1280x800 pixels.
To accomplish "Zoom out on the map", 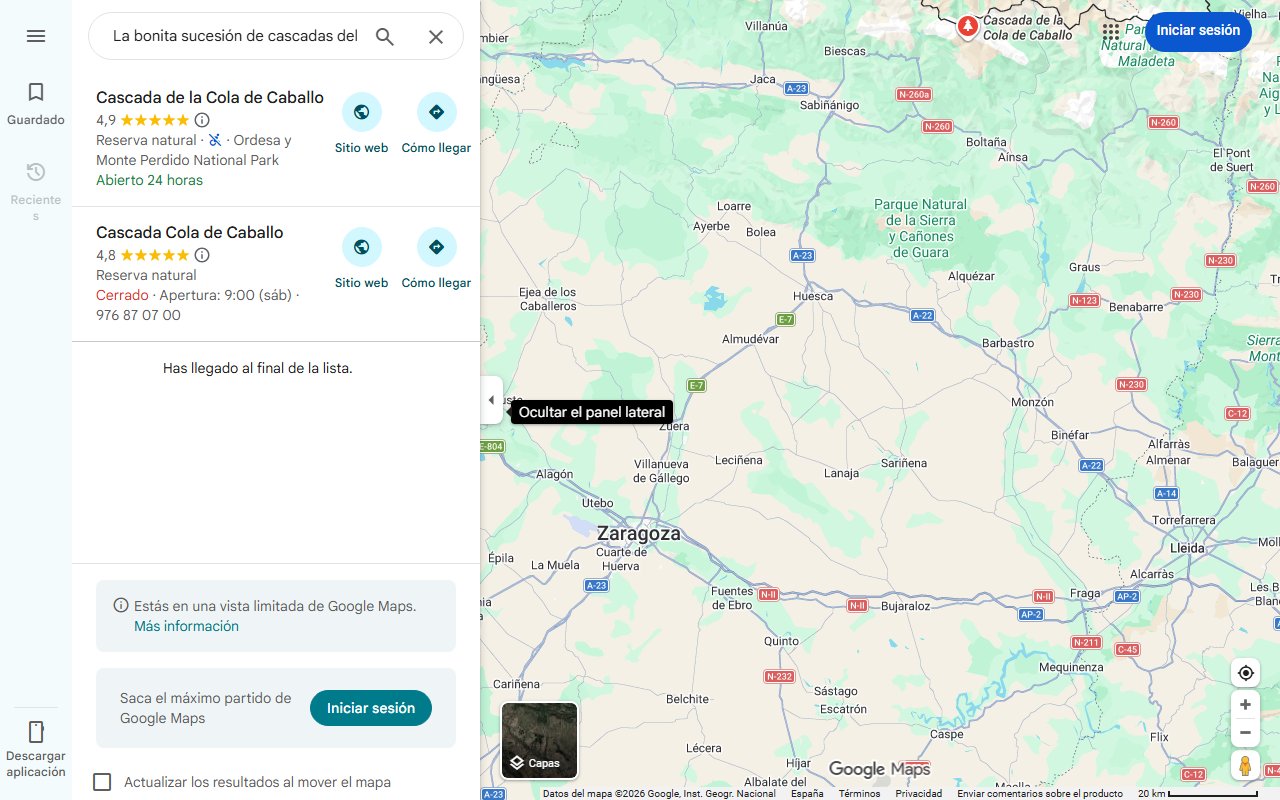I will click(1245, 733).
